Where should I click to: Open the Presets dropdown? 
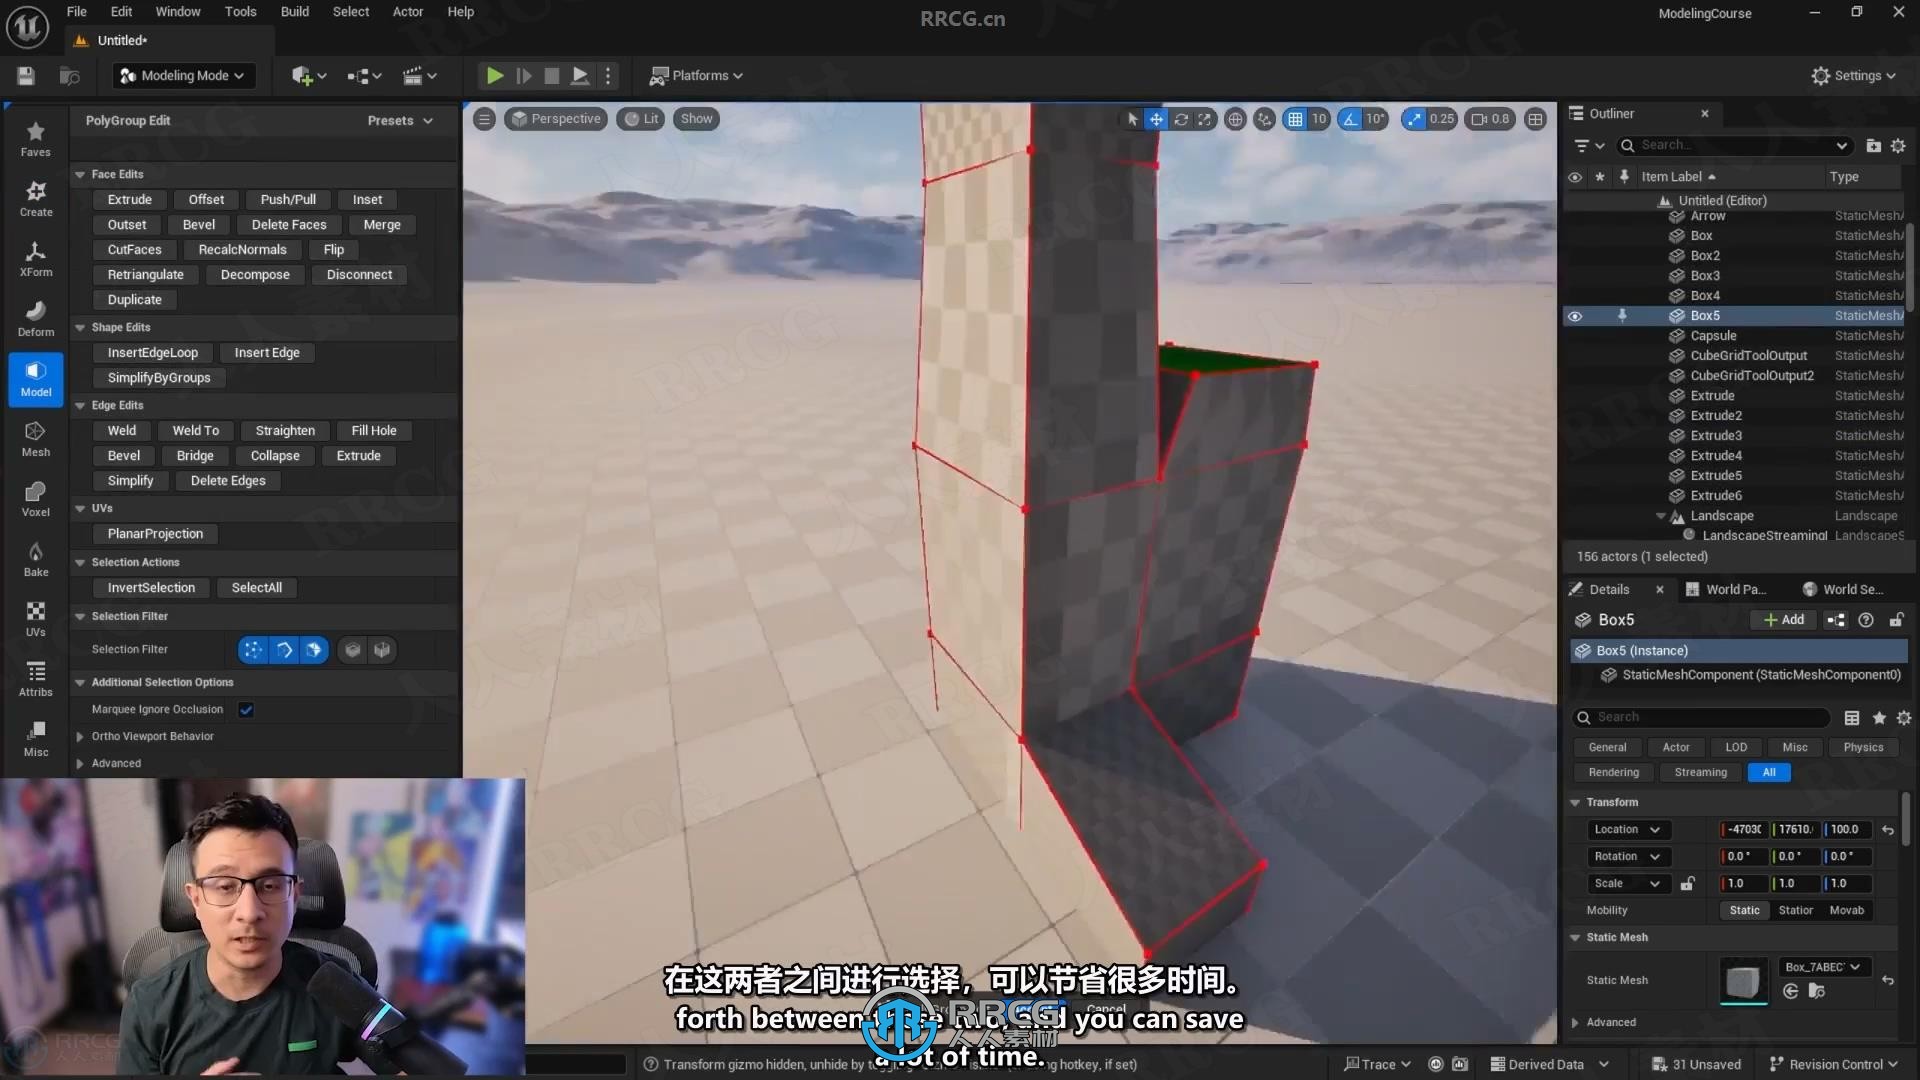pos(400,121)
